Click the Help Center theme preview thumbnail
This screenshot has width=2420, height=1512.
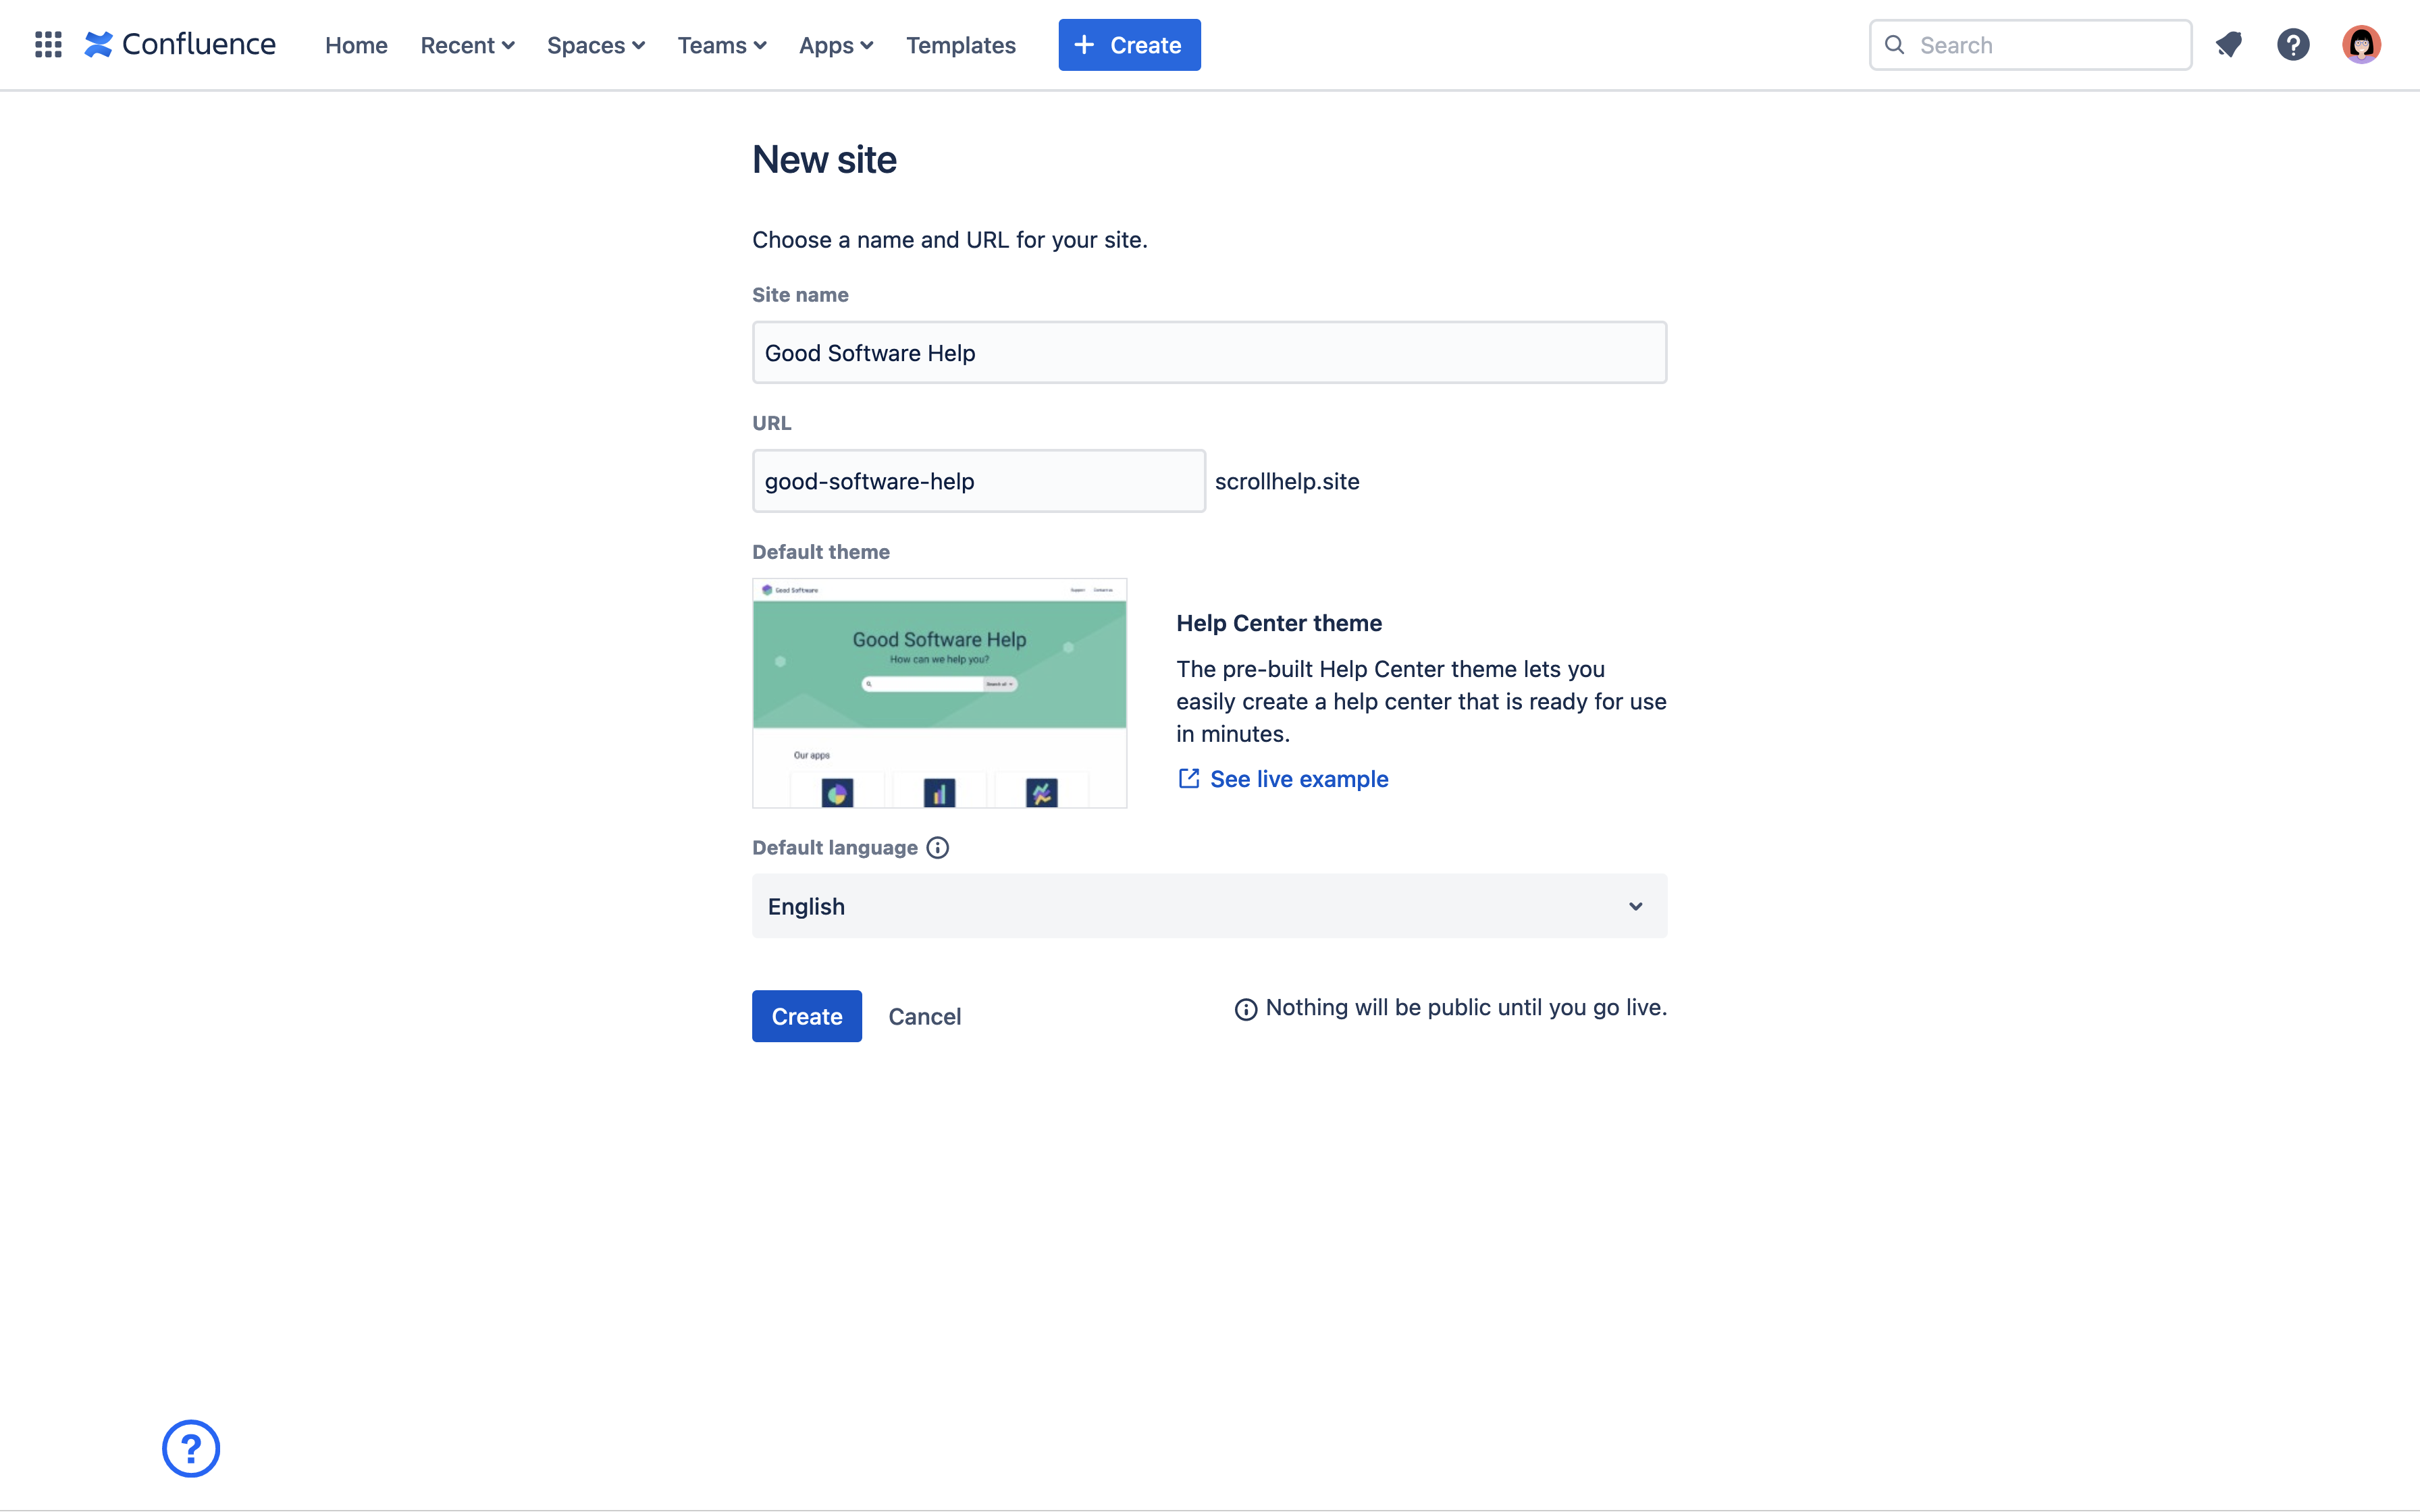click(x=939, y=693)
